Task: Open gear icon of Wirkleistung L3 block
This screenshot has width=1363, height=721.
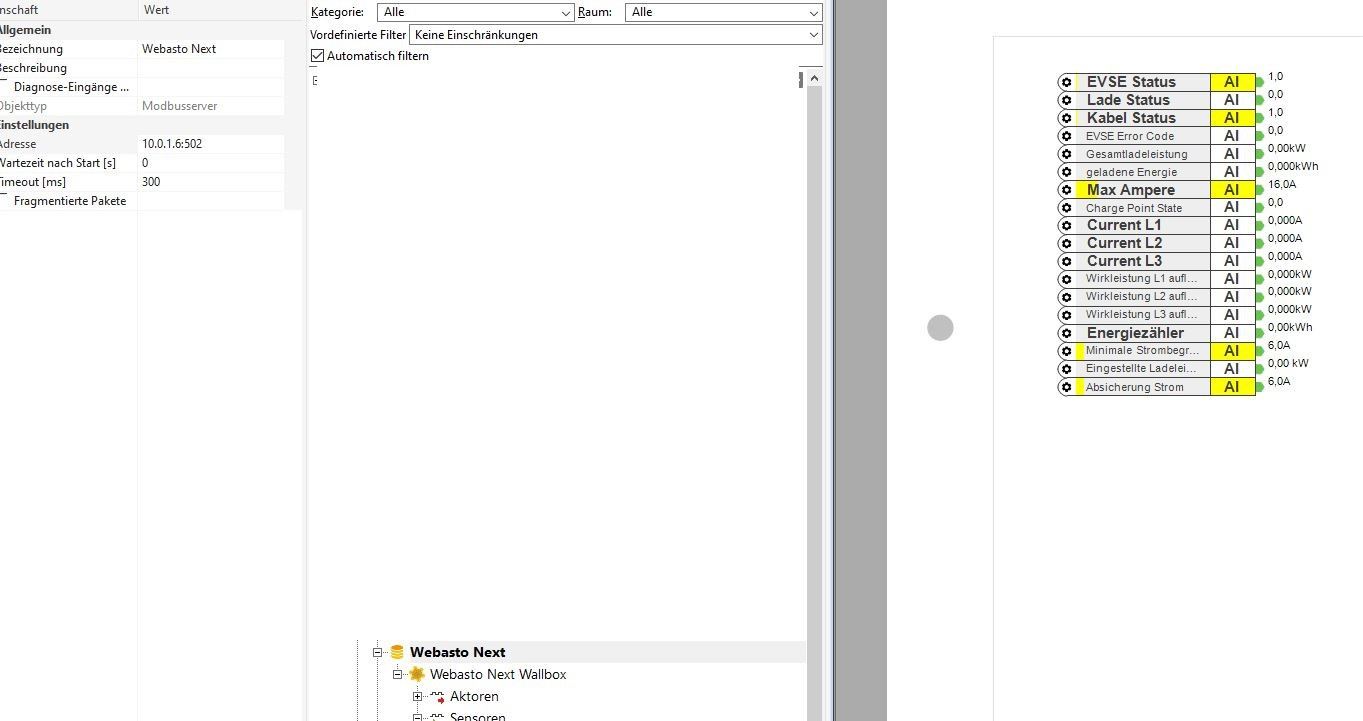Action: click(x=1066, y=315)
